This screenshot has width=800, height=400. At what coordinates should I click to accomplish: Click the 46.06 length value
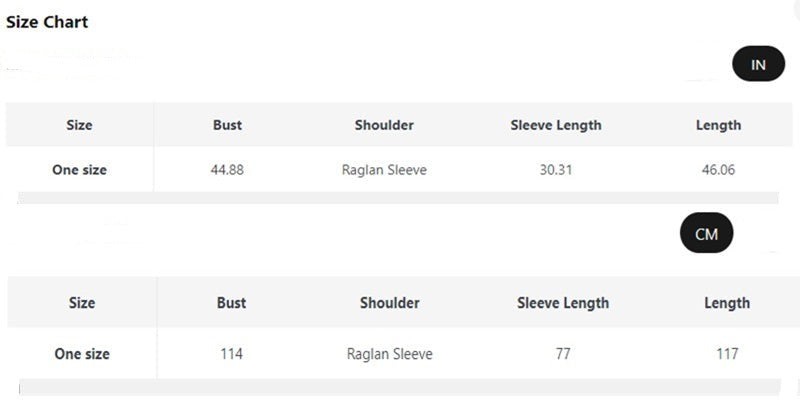pyautogui.click(x=718, y=170)
